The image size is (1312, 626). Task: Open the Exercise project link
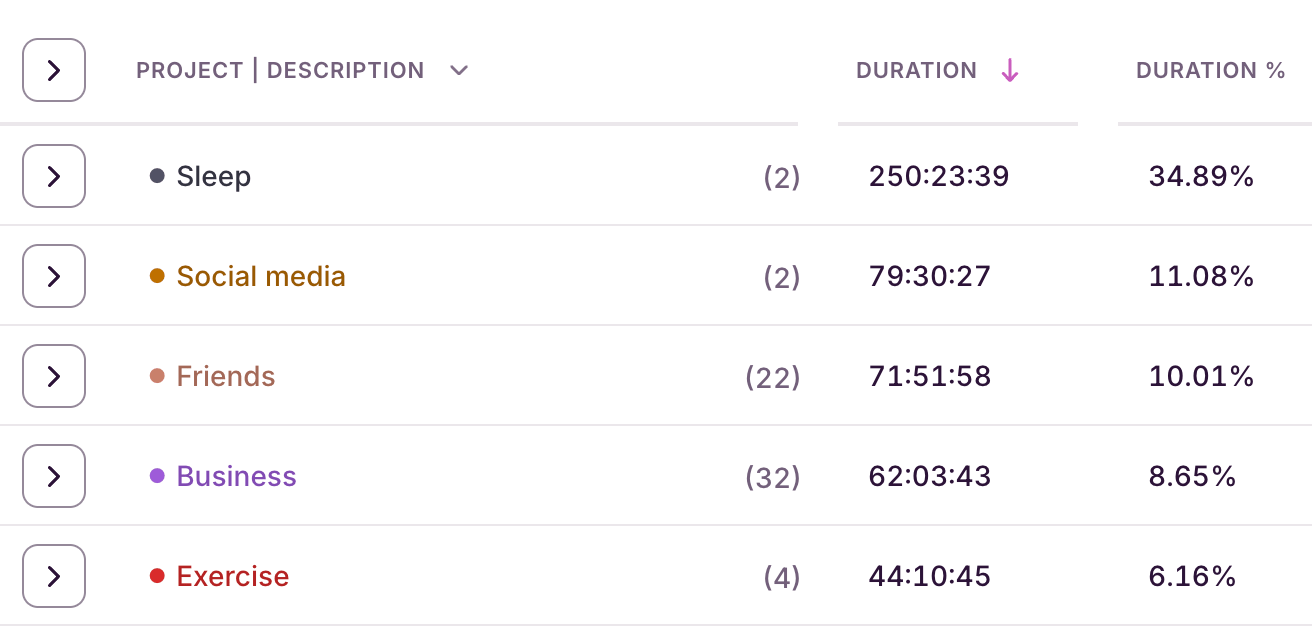click(233, 576)
